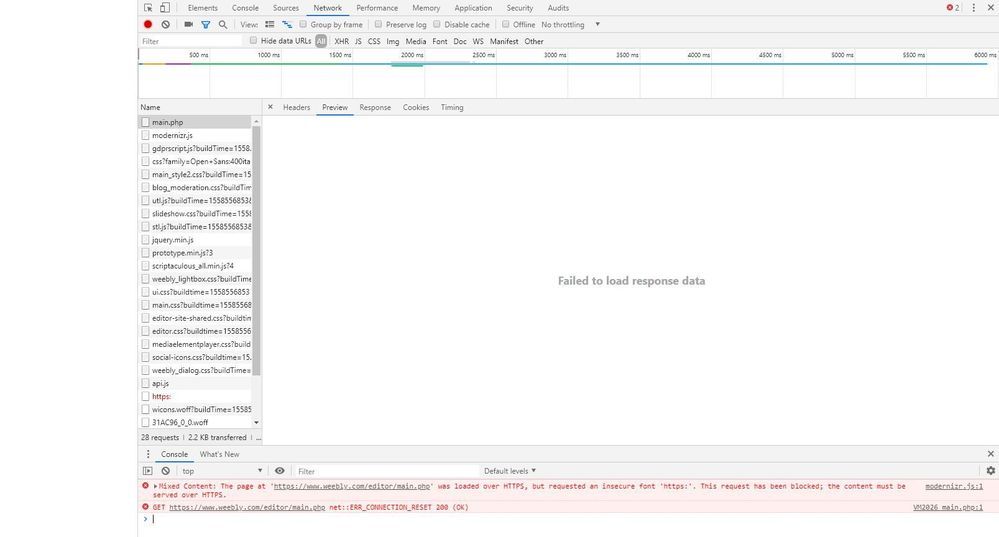Open the top context selector dropdown
Viewport: 999px width, 537px height.
[x=222, y=471]
